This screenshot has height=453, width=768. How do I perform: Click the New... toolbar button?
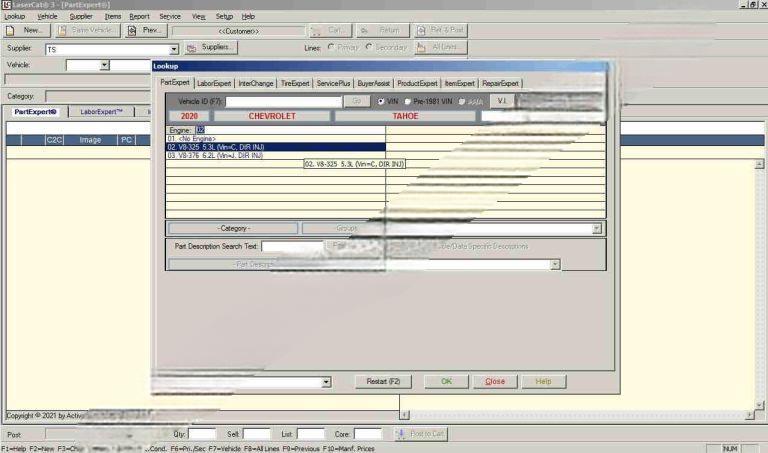tap(27, 30)
